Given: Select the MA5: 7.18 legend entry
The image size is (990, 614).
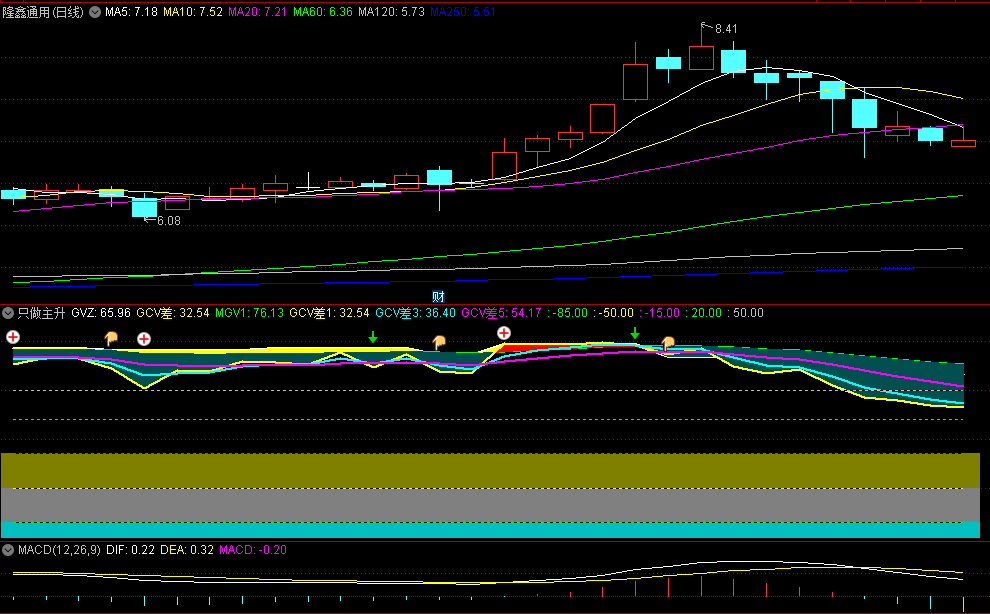Looking at the screenshot, I should click(x=131, y=12).
